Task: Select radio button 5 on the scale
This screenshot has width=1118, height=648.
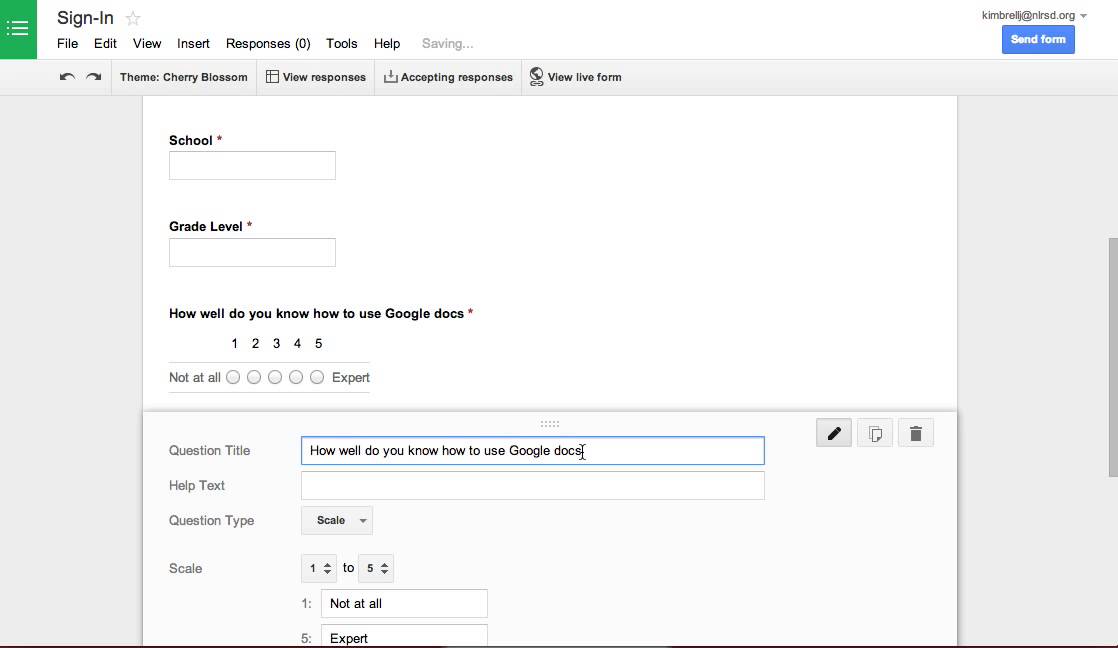Action: tap(317, 377)
